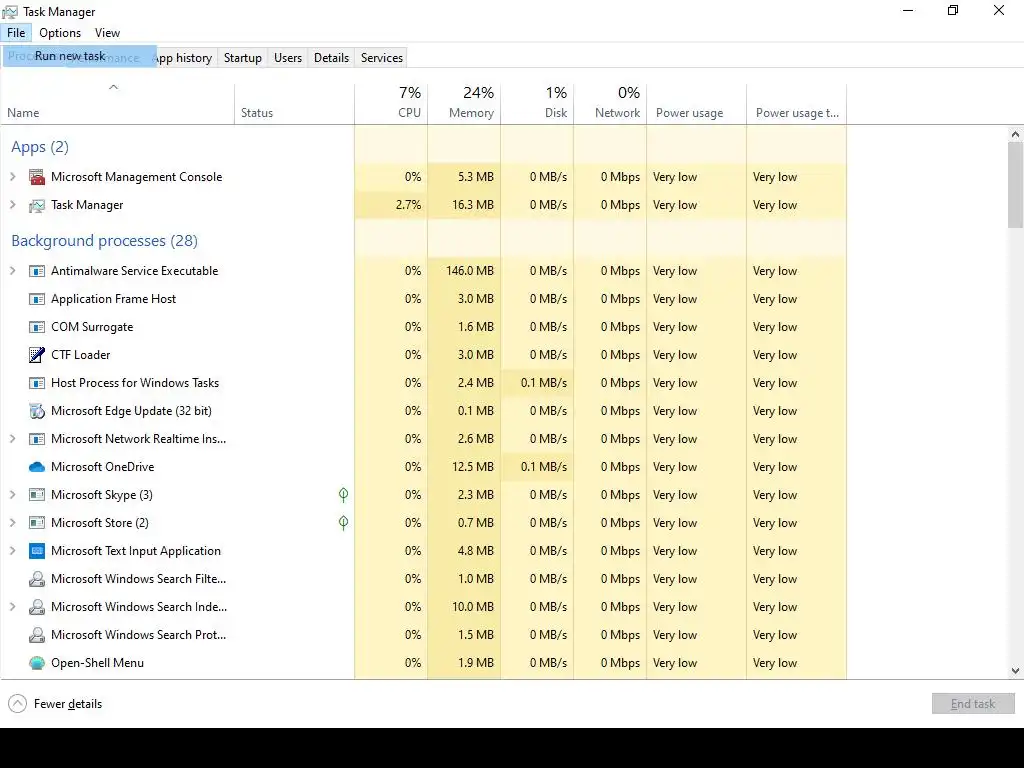Switch to the Users tab
This screenshot has width=1024, height=768.
[288, 58]
